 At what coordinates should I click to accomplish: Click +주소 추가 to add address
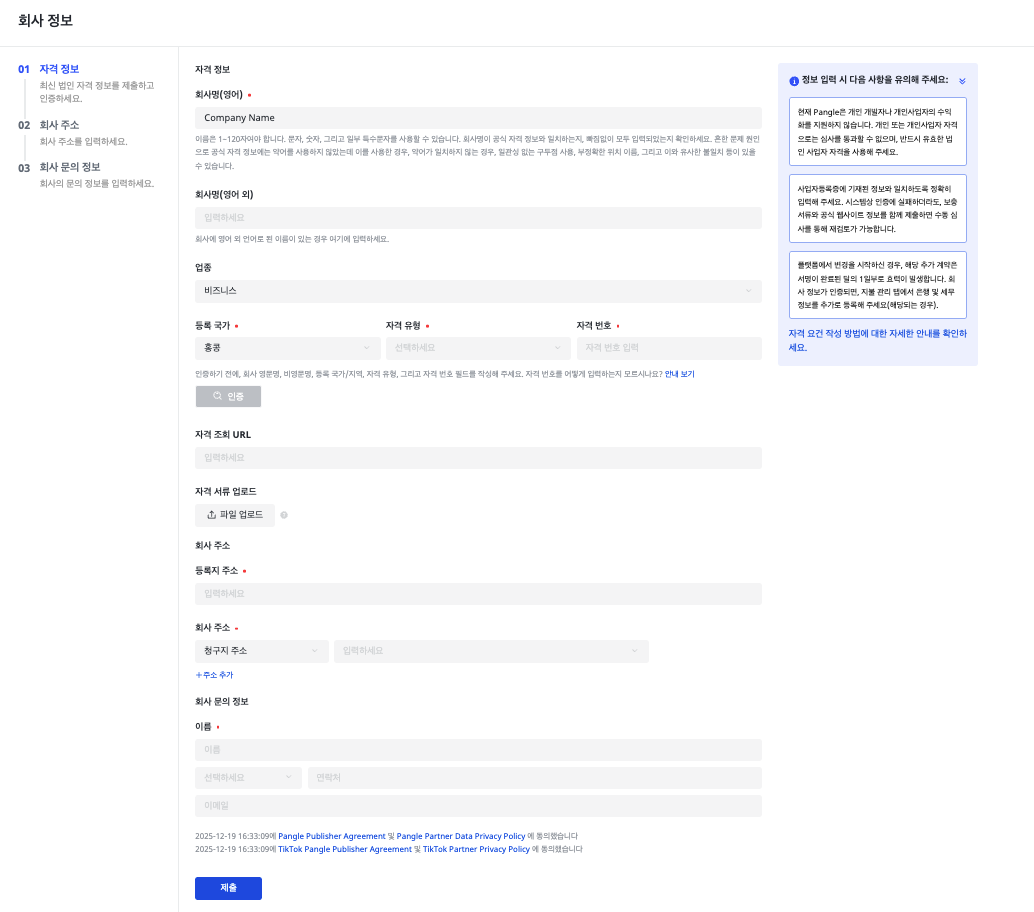214,675
